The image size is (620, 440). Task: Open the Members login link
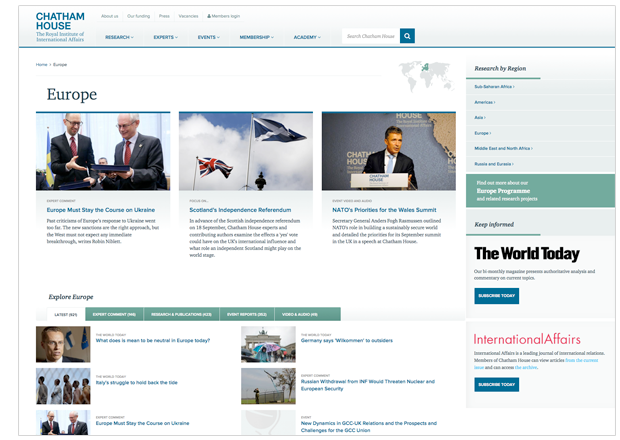[x=223, y=16]
